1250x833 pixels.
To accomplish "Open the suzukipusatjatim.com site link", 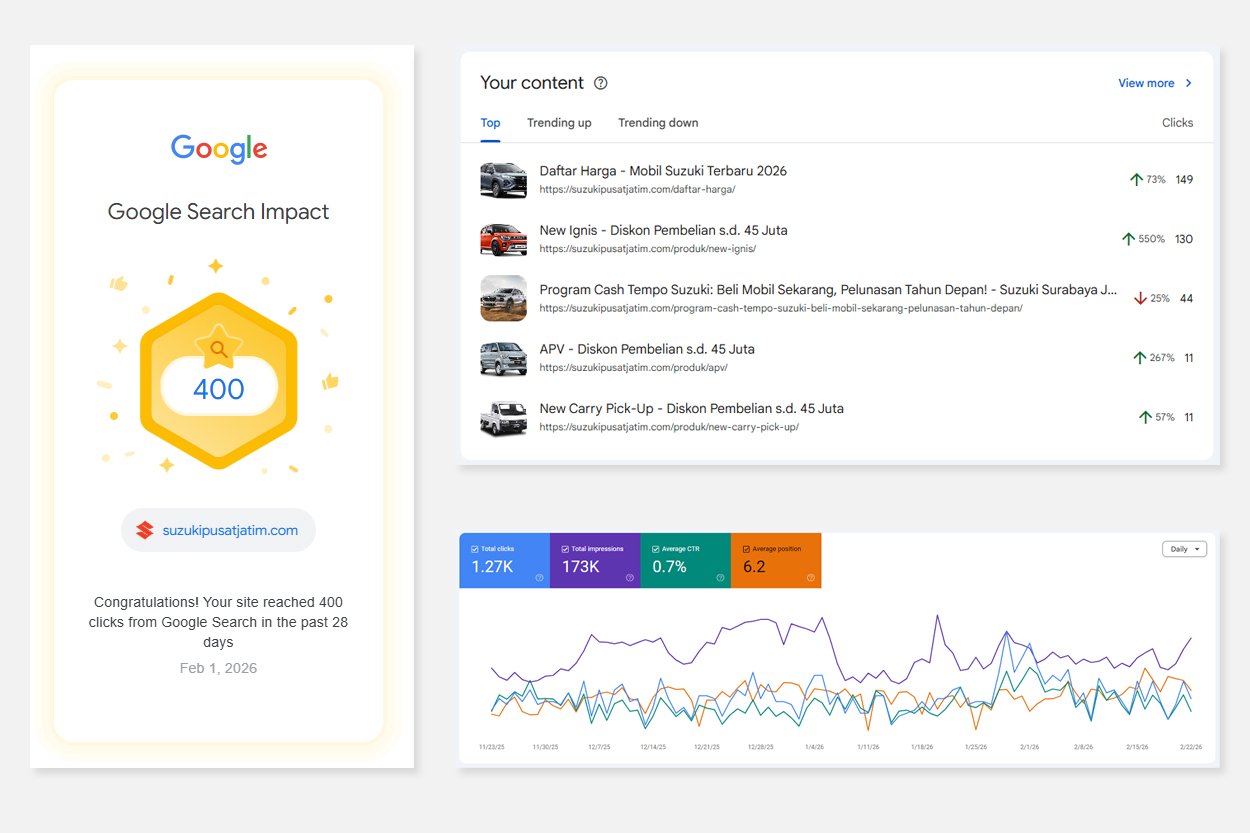I will pos(230,530).
